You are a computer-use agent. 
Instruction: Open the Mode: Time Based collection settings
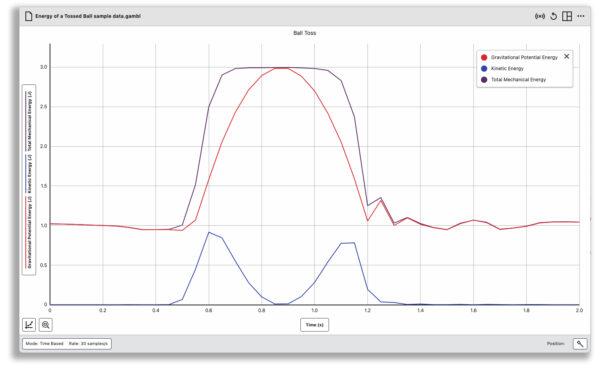click(67, 344)
